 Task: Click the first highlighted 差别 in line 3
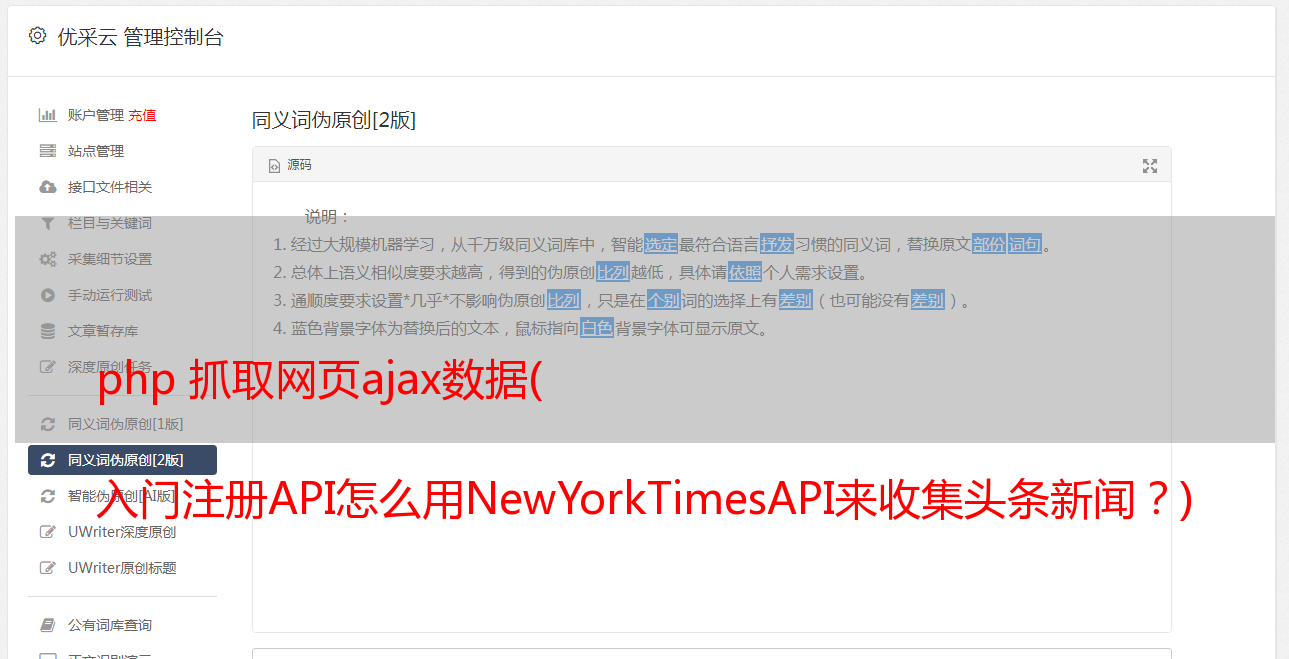tap(796, 300)
